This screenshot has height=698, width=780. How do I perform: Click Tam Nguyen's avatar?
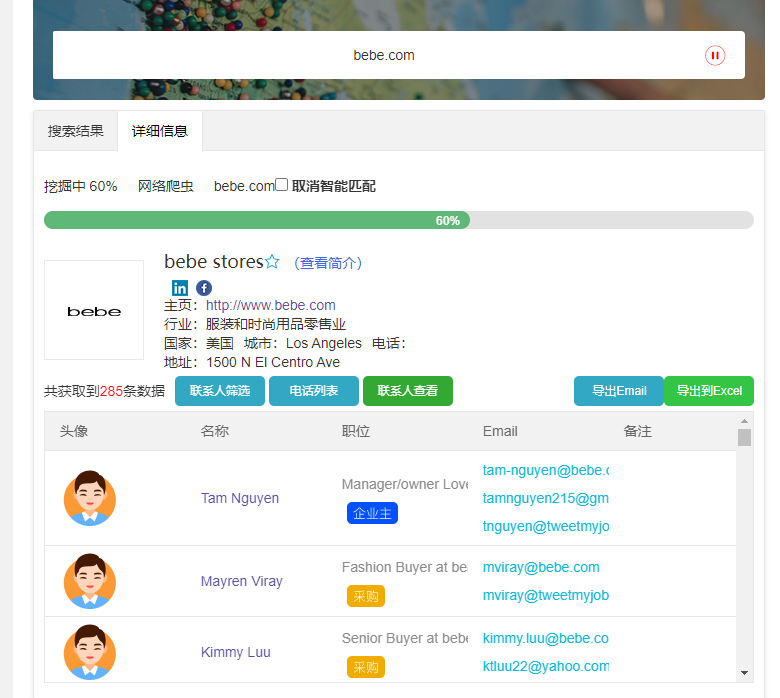click(x=90, y=498)
